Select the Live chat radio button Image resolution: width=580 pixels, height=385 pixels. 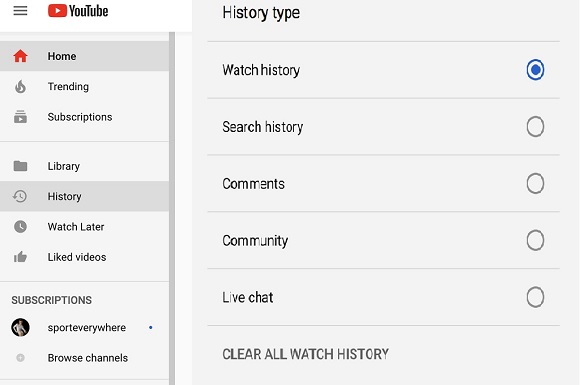(535, 297)
